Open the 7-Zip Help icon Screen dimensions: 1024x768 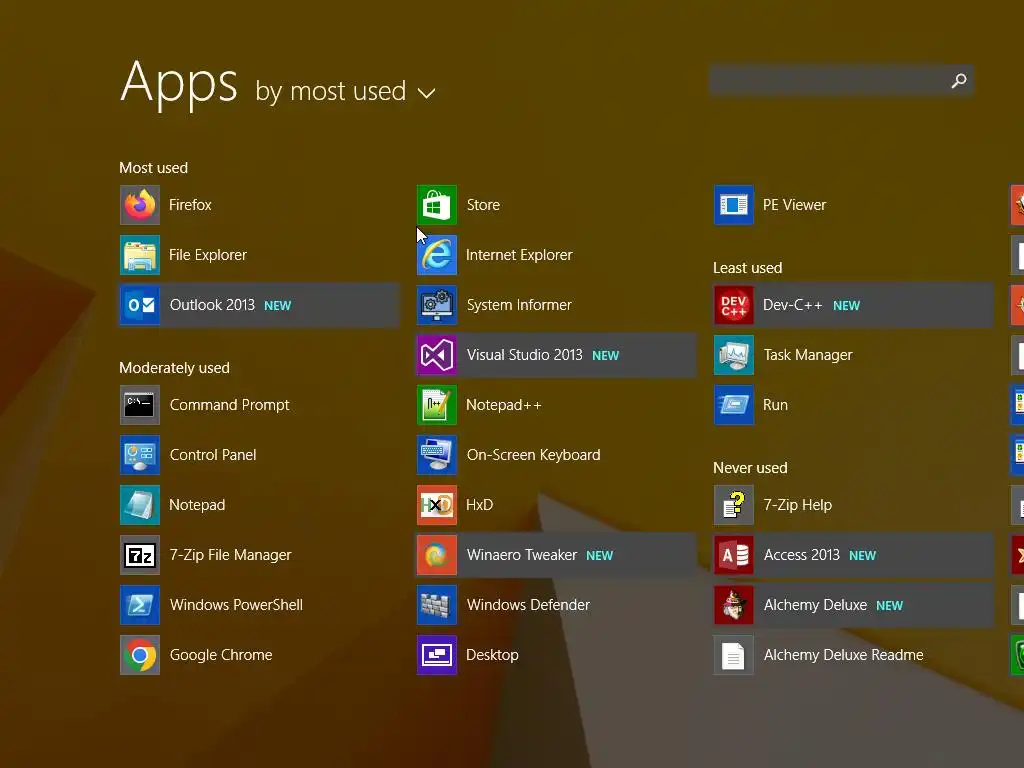coord(734,505)
